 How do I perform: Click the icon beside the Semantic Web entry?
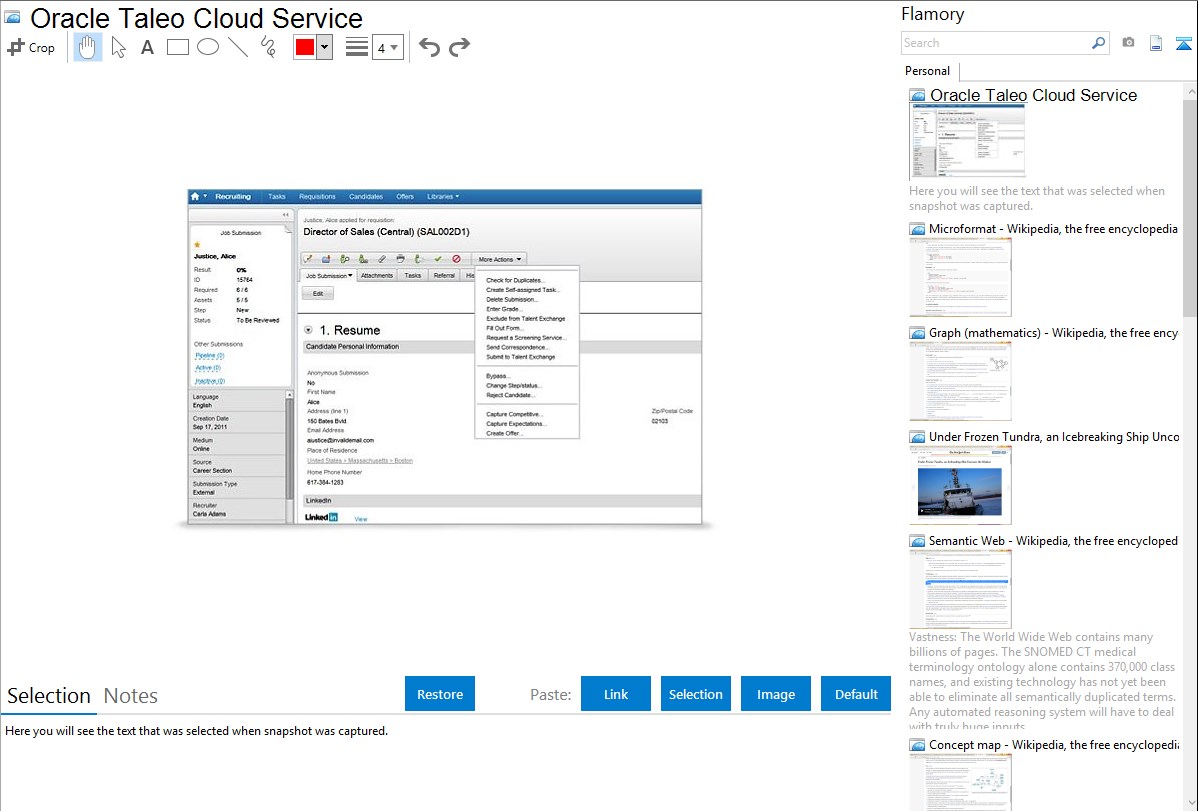pyautogui.click(x=917, y=540)
